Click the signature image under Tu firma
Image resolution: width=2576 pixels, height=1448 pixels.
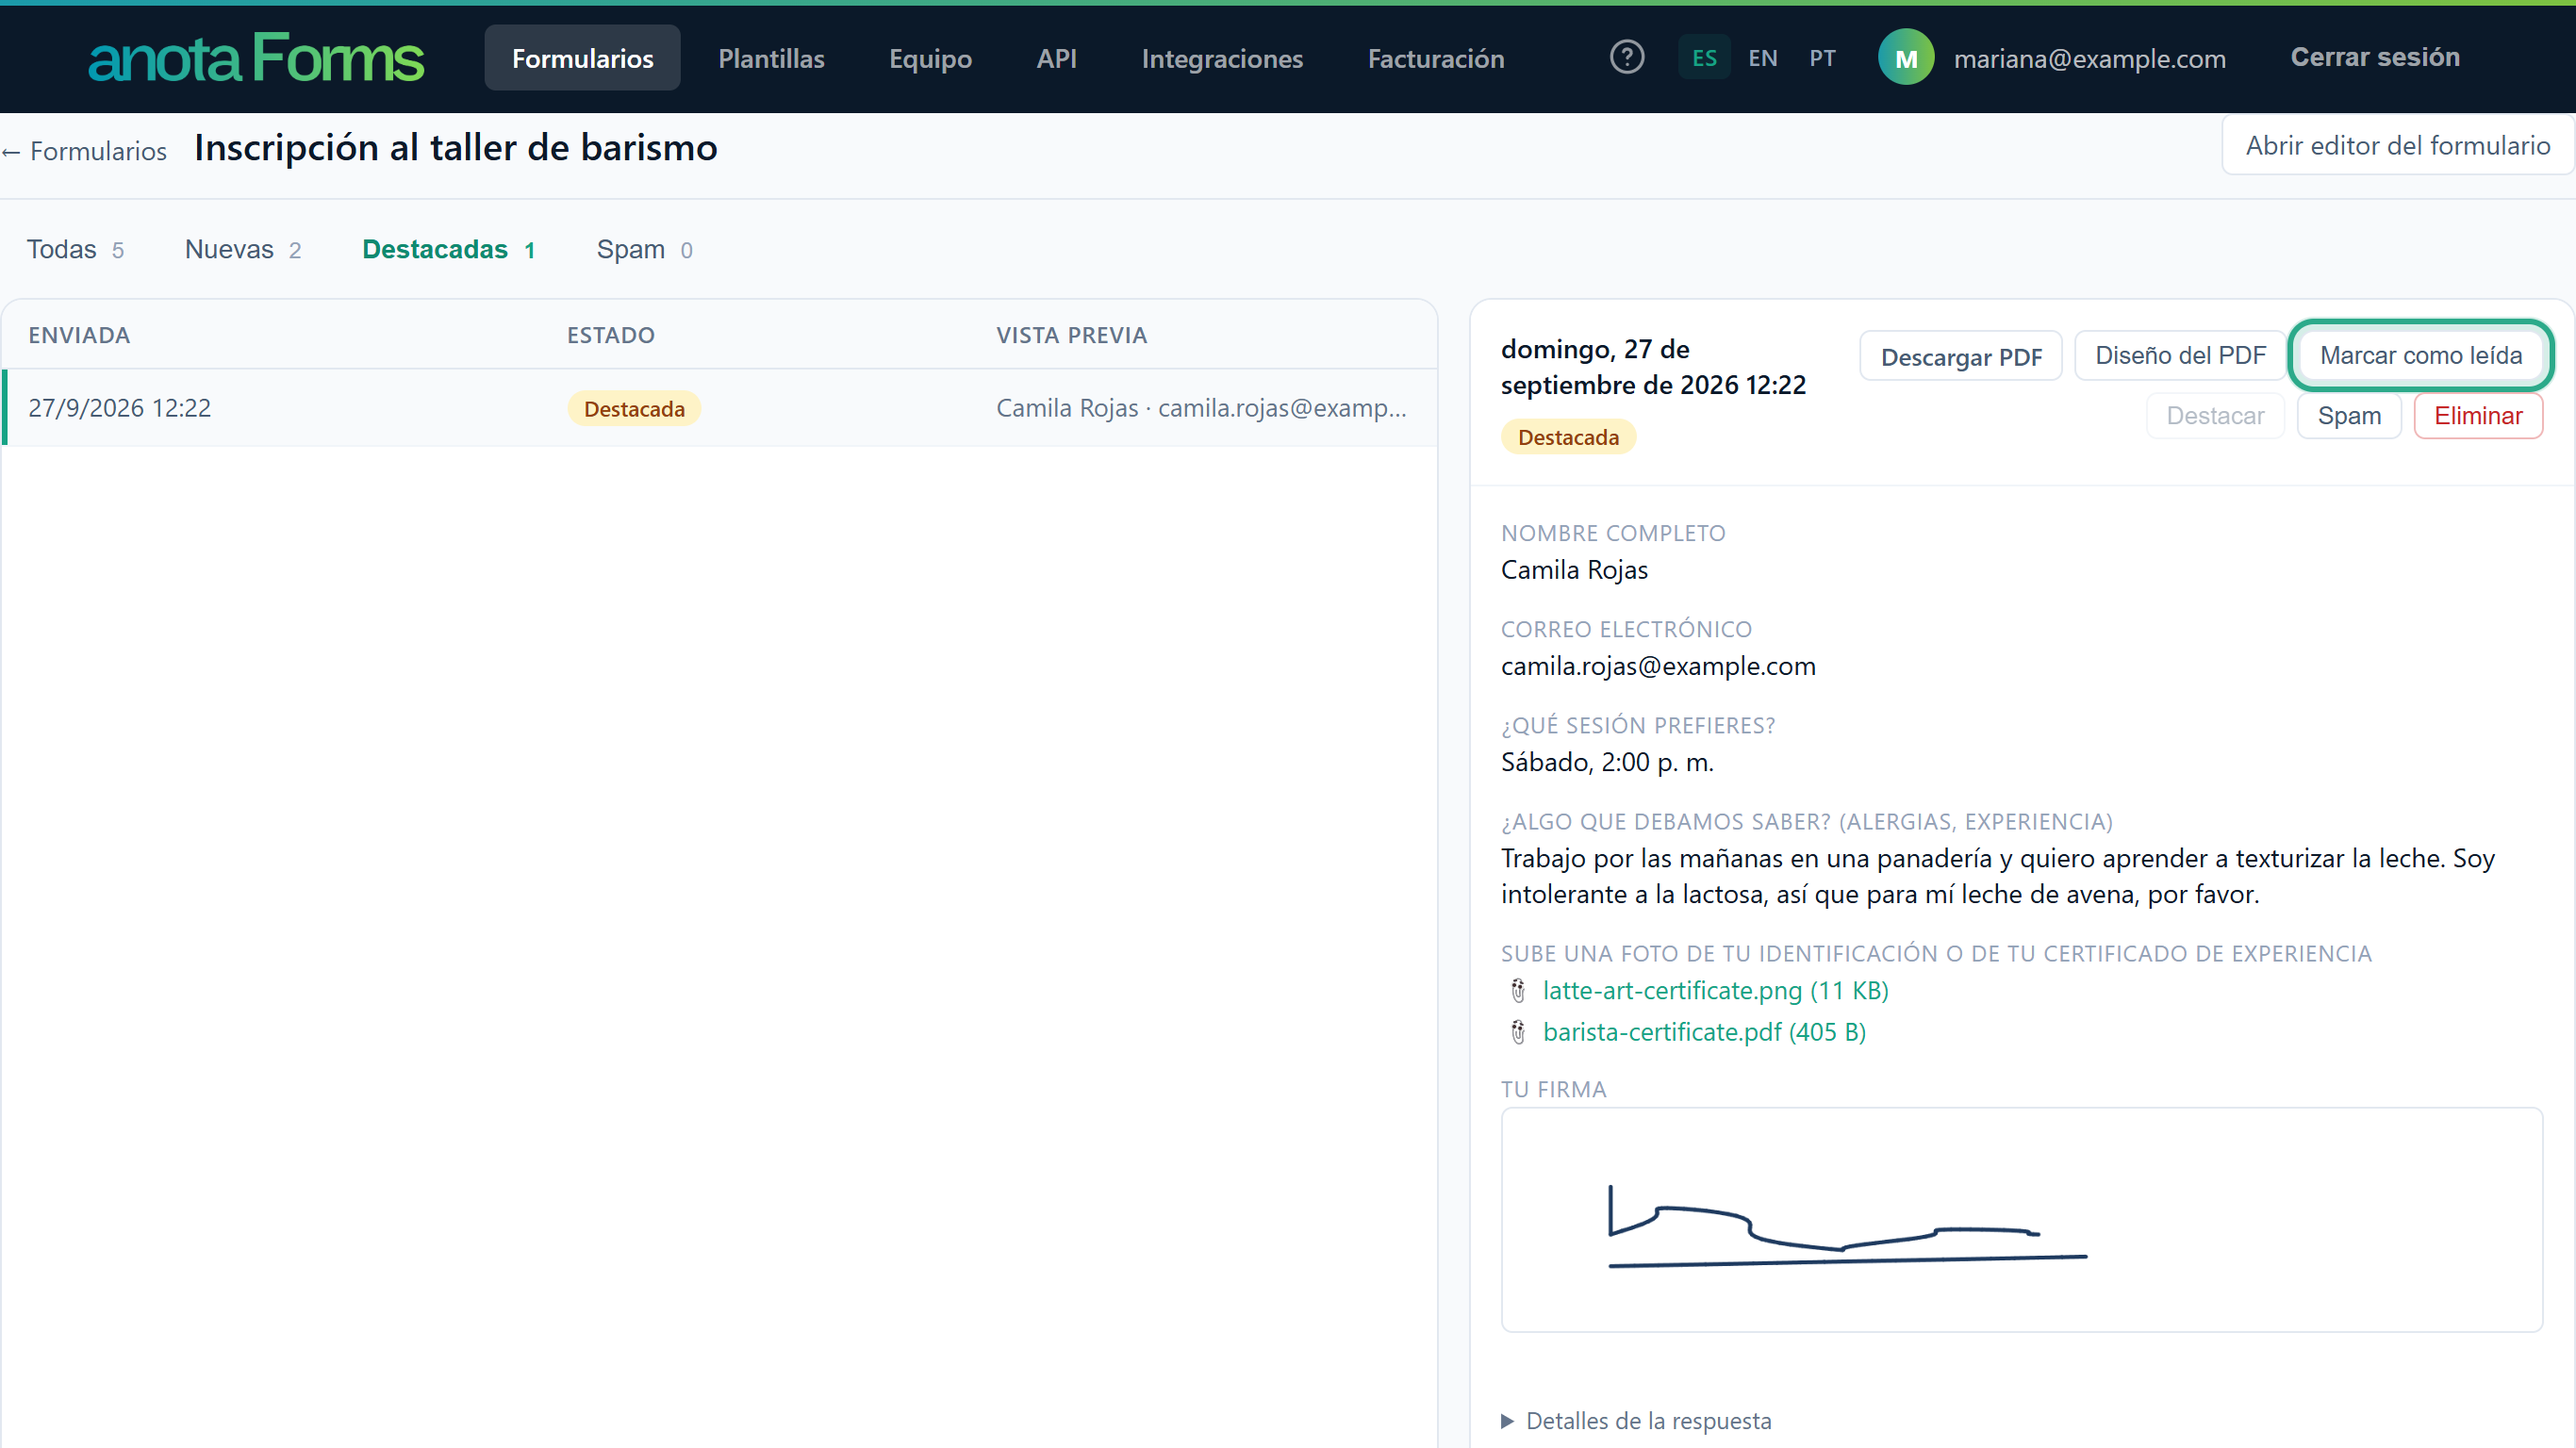(x=2021, y=1219)
